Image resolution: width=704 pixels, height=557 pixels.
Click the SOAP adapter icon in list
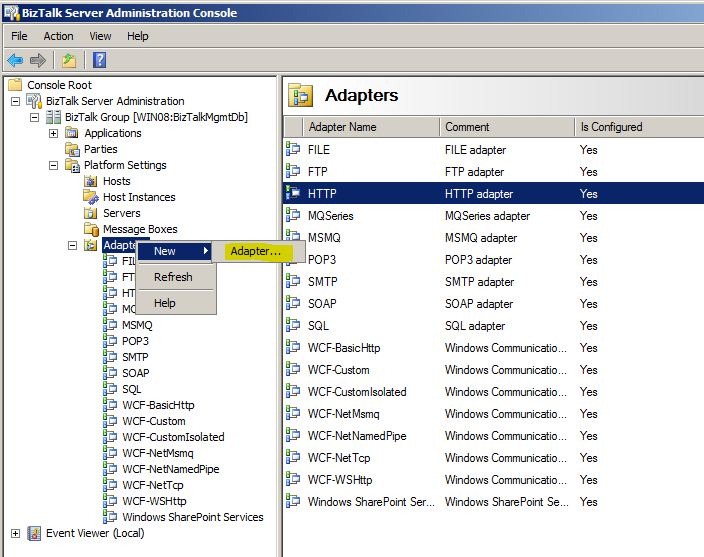(293, 303)
